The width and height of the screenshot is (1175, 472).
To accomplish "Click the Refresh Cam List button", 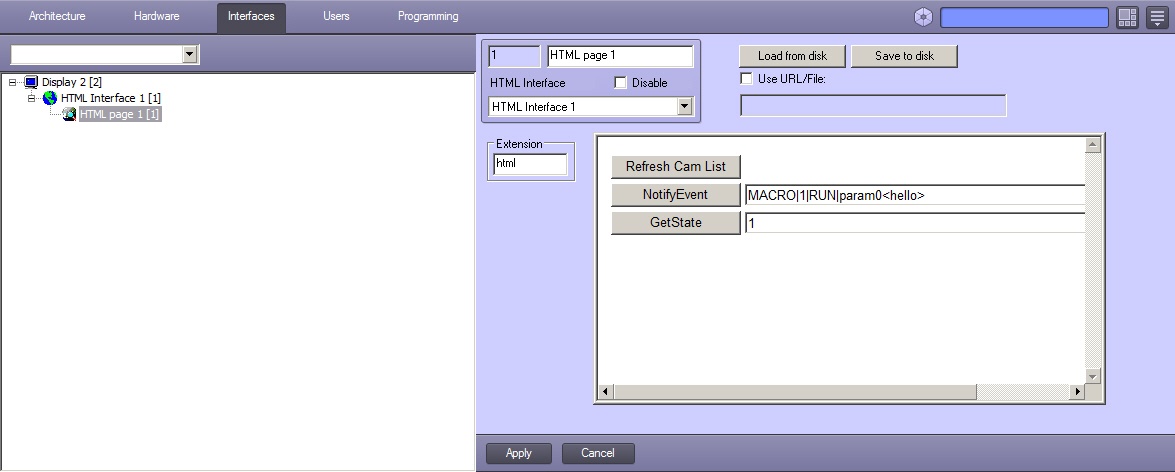I will tap(675, 166).
